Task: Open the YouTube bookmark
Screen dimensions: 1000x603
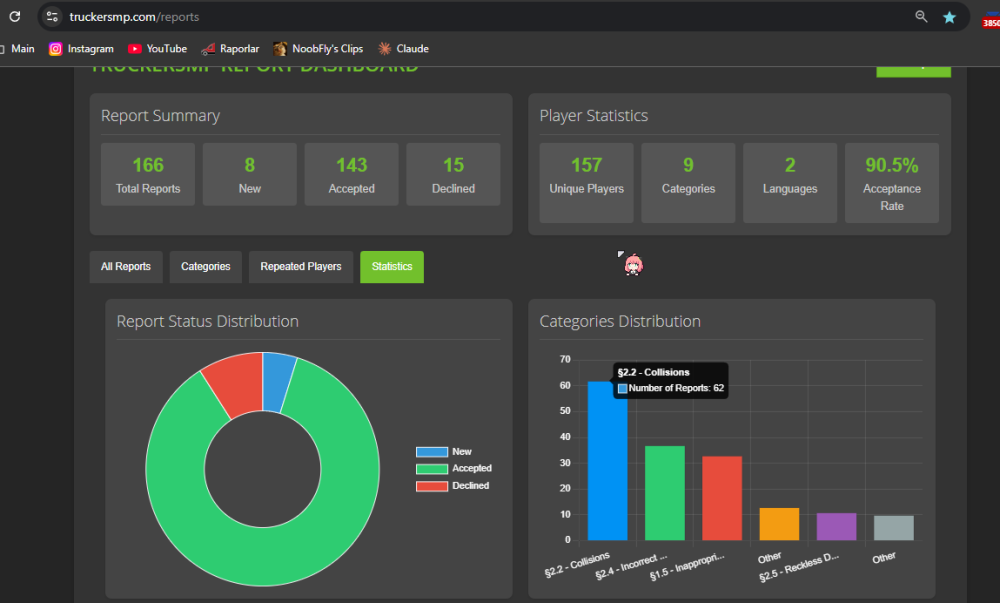Action: coord(157,48)
